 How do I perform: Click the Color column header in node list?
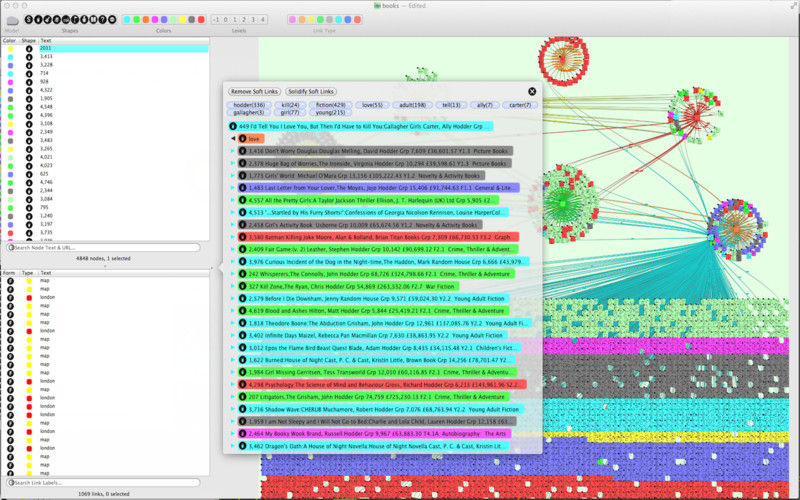[10, 40]
